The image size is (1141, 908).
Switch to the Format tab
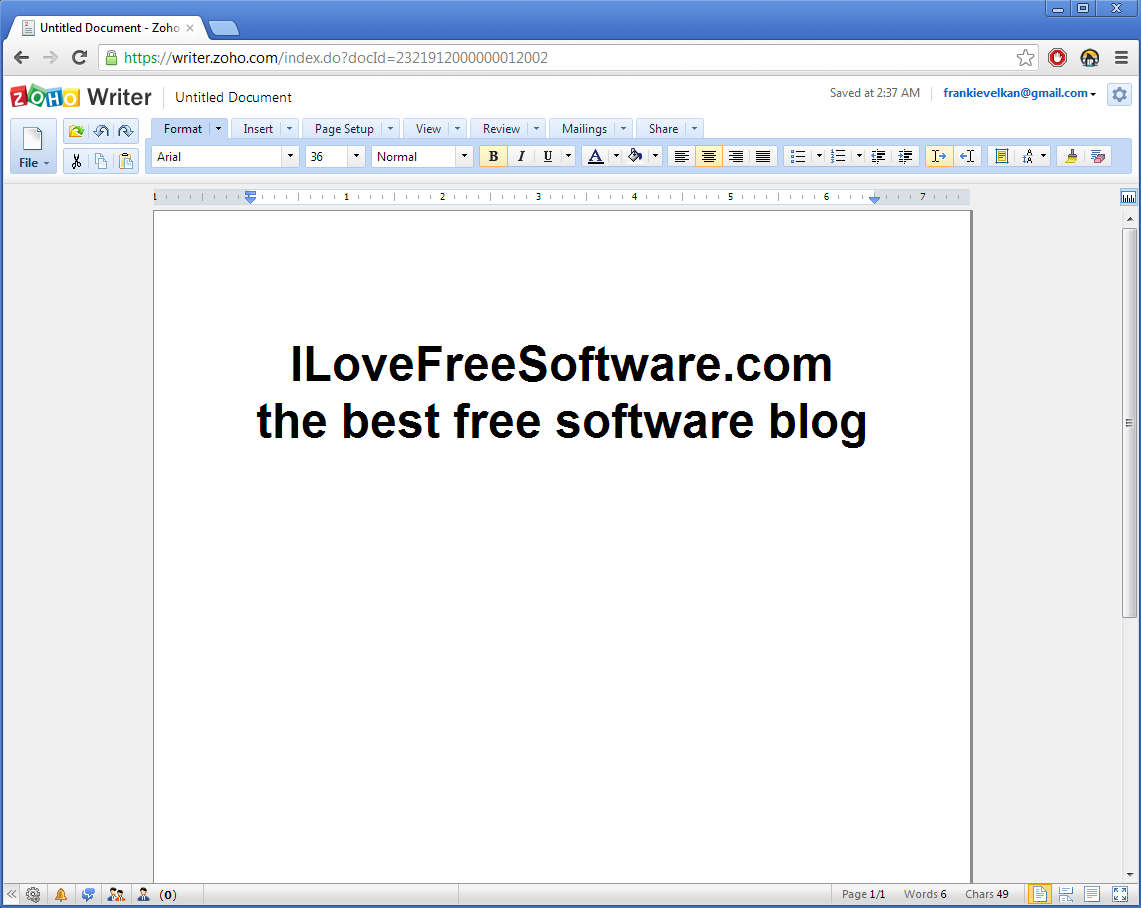182,129
